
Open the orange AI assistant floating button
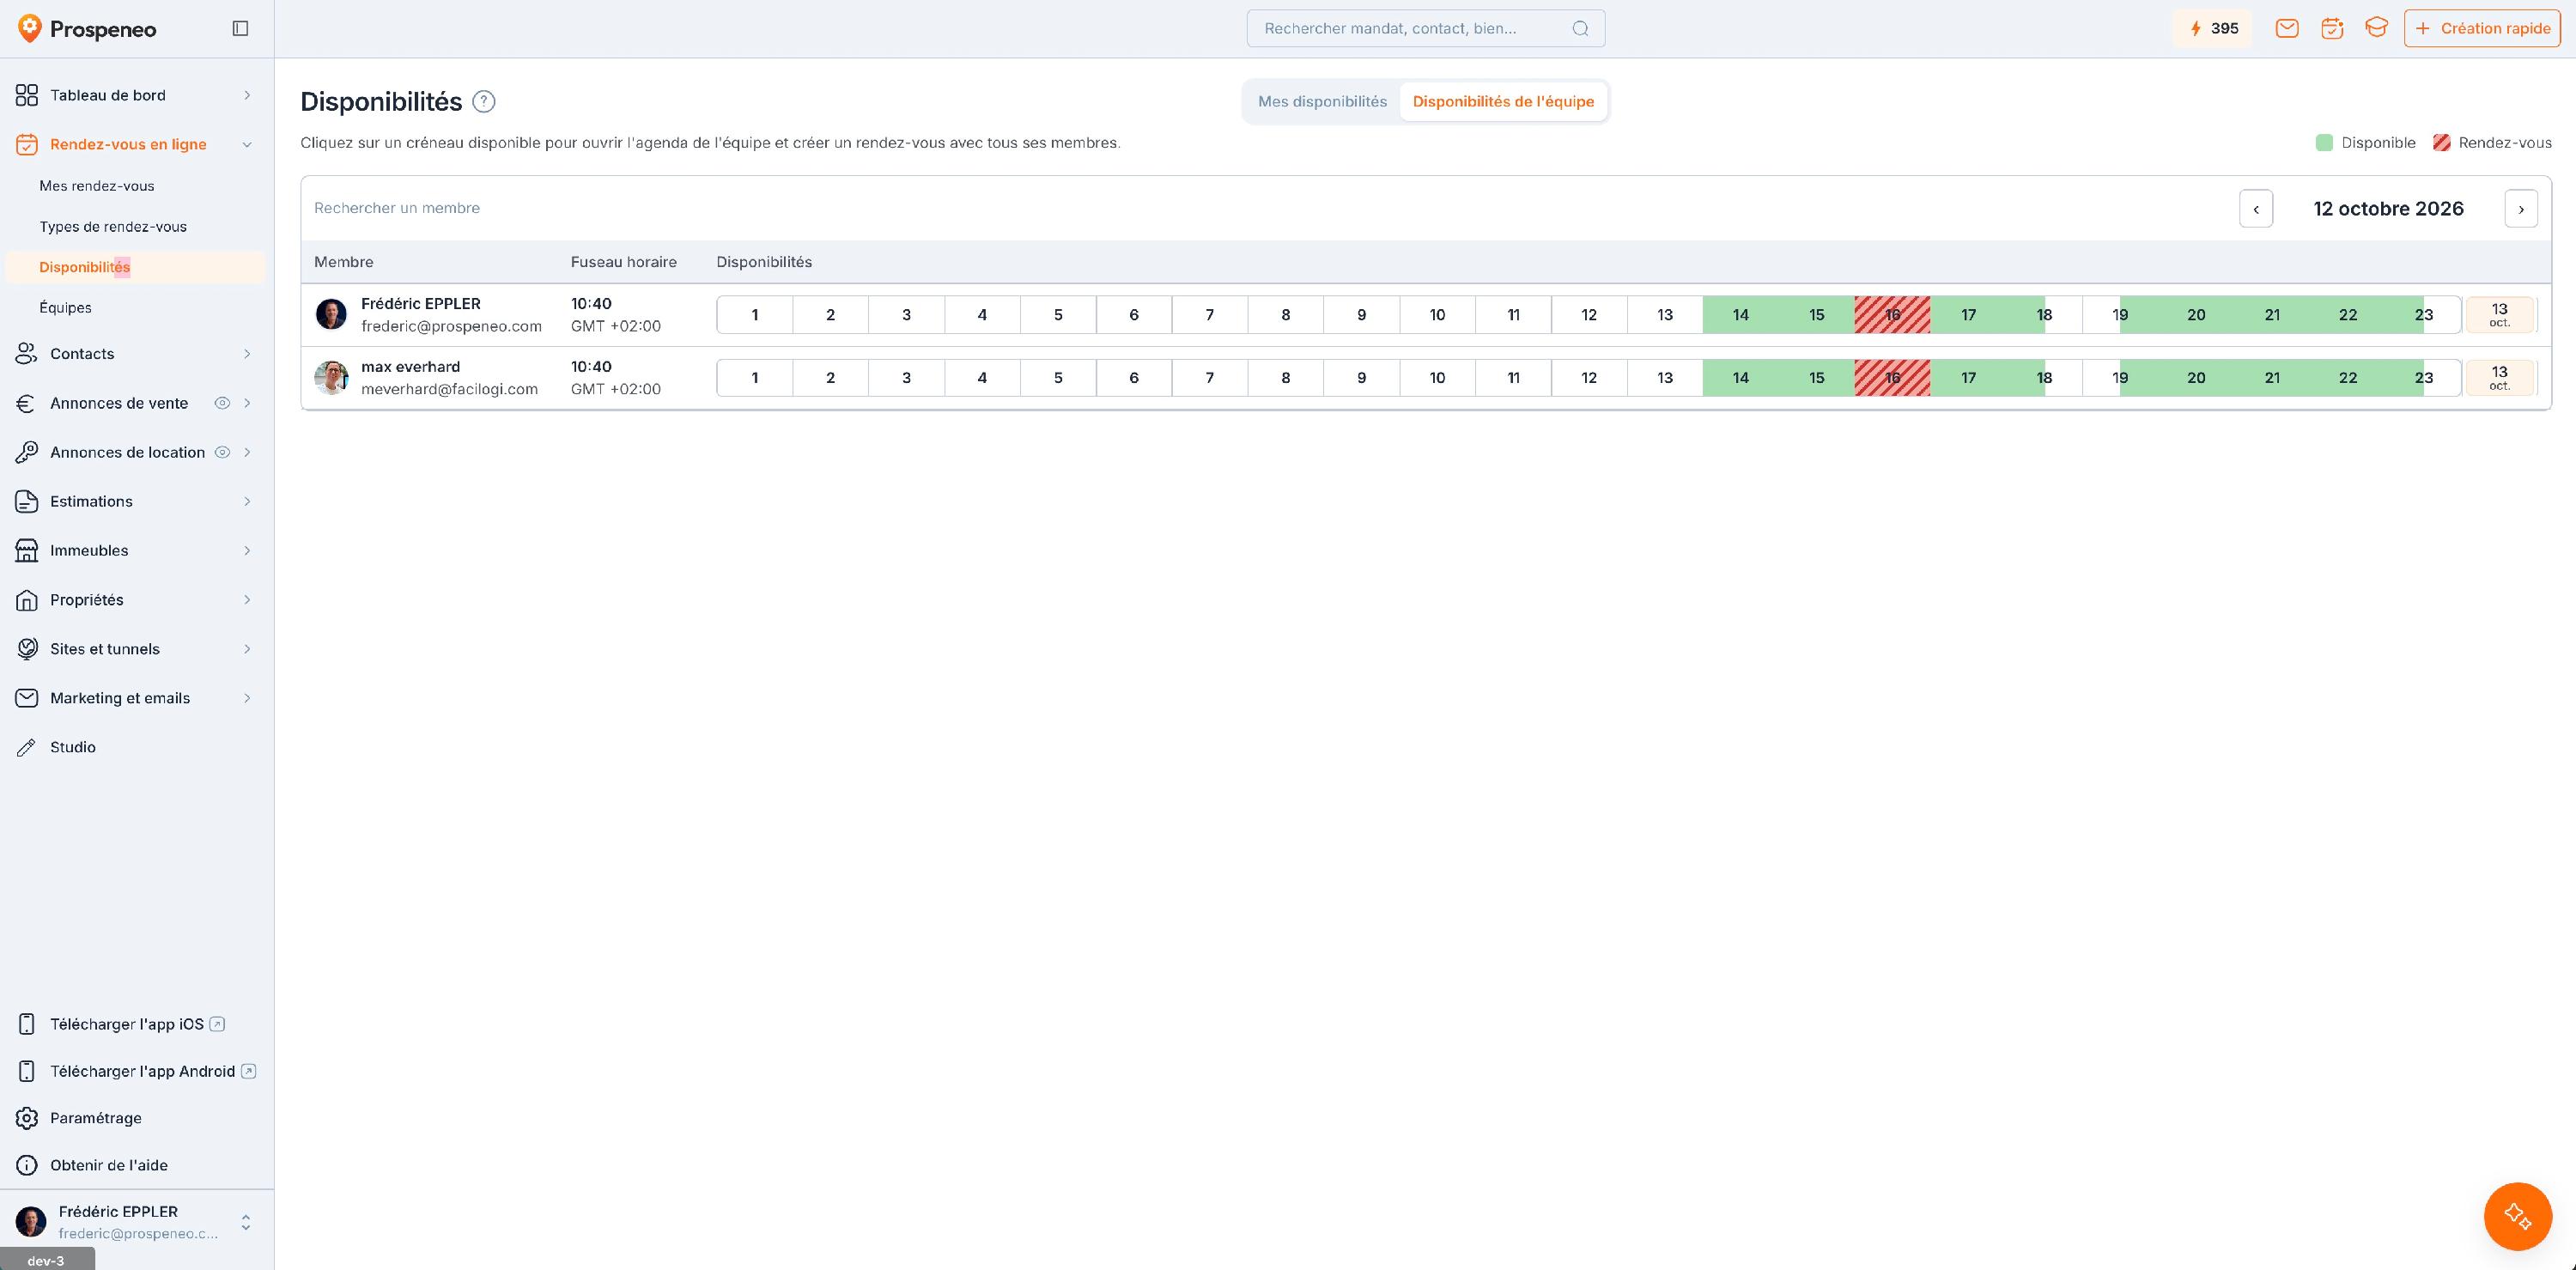click(x=2517, y=1216)
